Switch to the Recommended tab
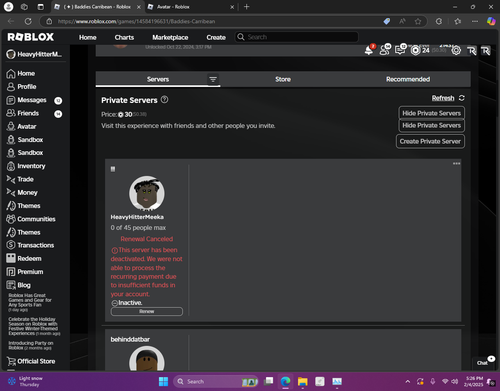This screenshot has height=391, width=500. click(x=408, y=79)
